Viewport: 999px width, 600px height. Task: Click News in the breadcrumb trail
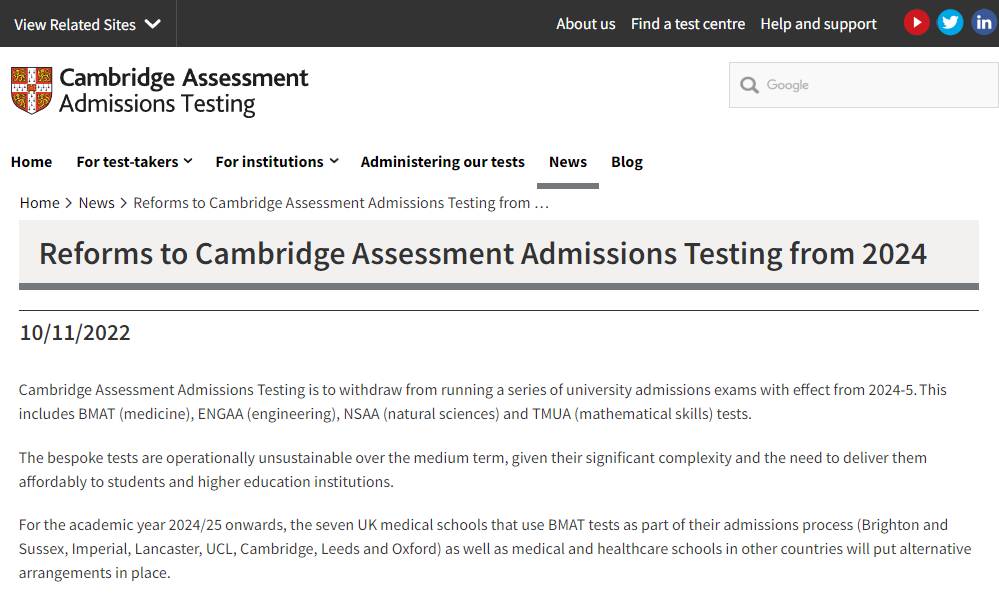click(x=96, y=203)
